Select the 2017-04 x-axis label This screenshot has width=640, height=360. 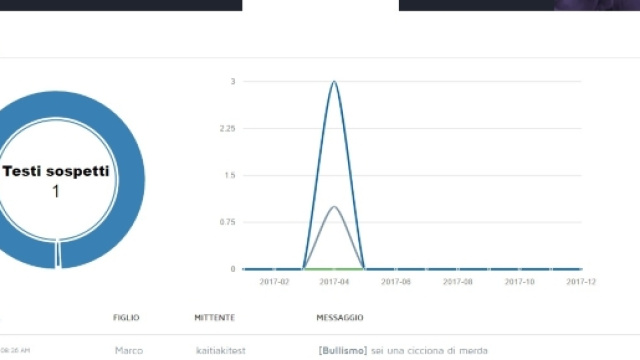334,282
